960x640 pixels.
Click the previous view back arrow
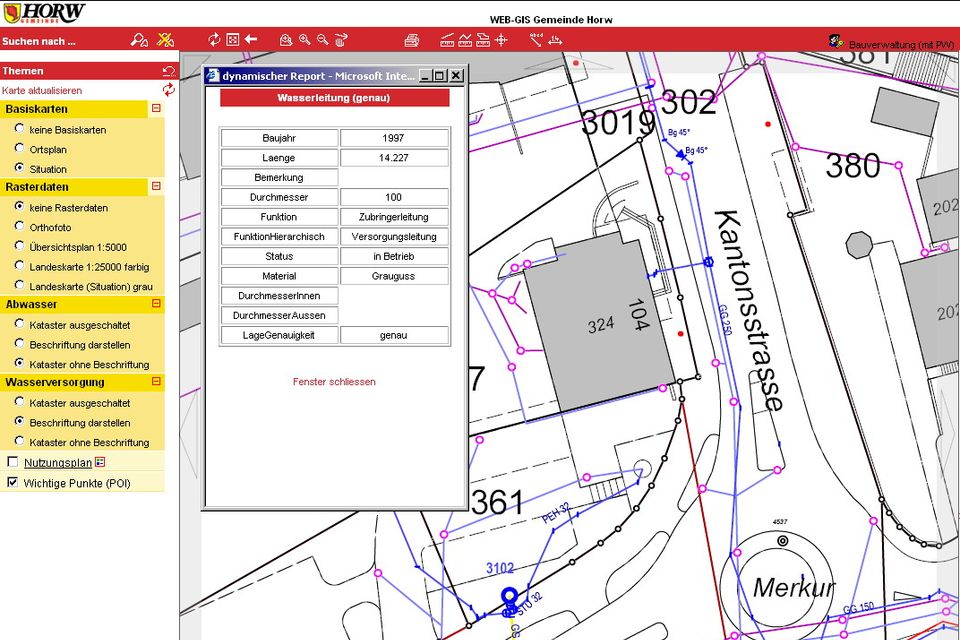coord(250,40)
